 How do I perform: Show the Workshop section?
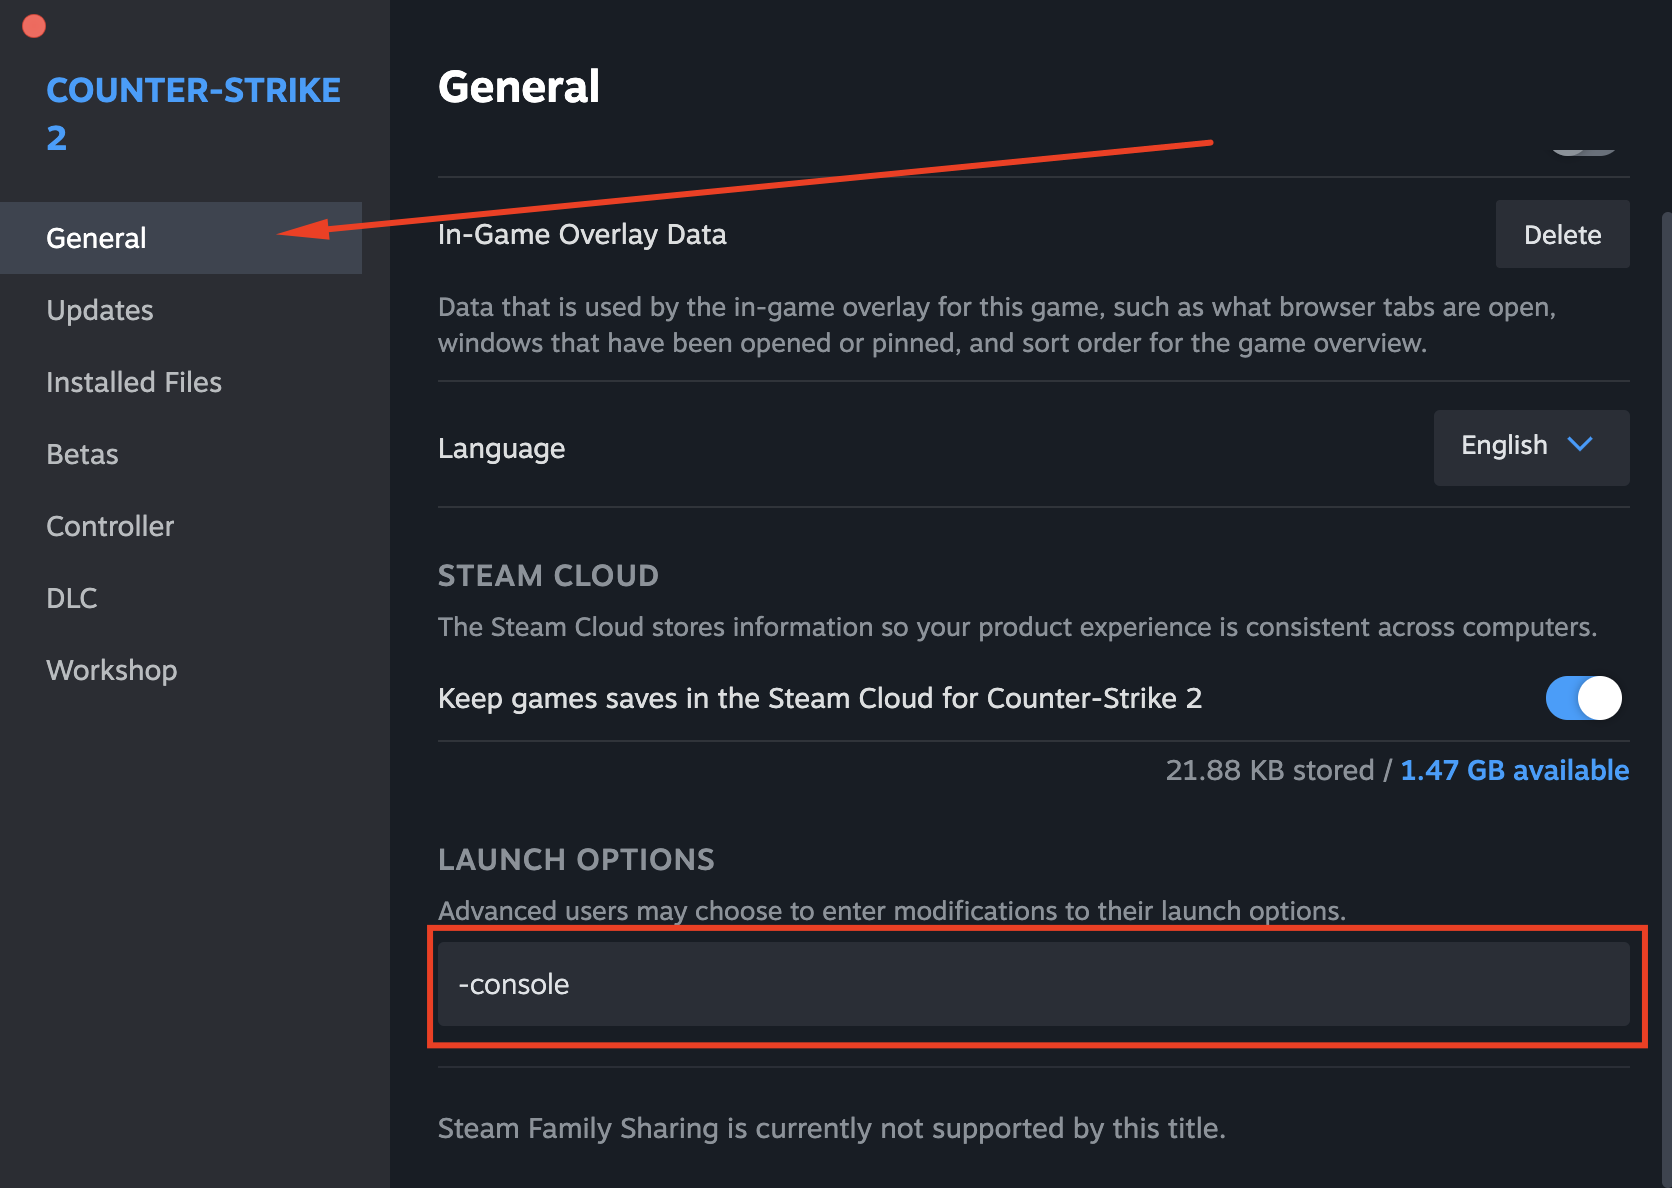coord(112,670)
